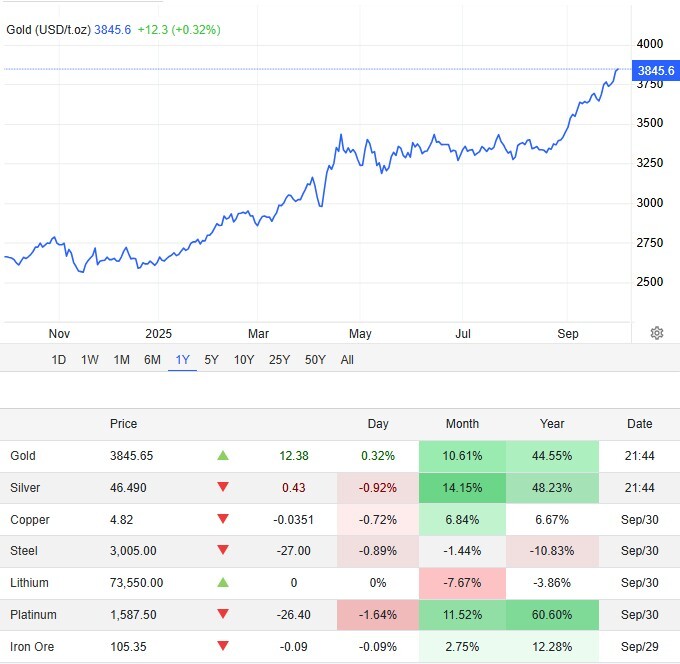Open the Gold commodity link
This screenshot has height=664, width=680.
23,456
